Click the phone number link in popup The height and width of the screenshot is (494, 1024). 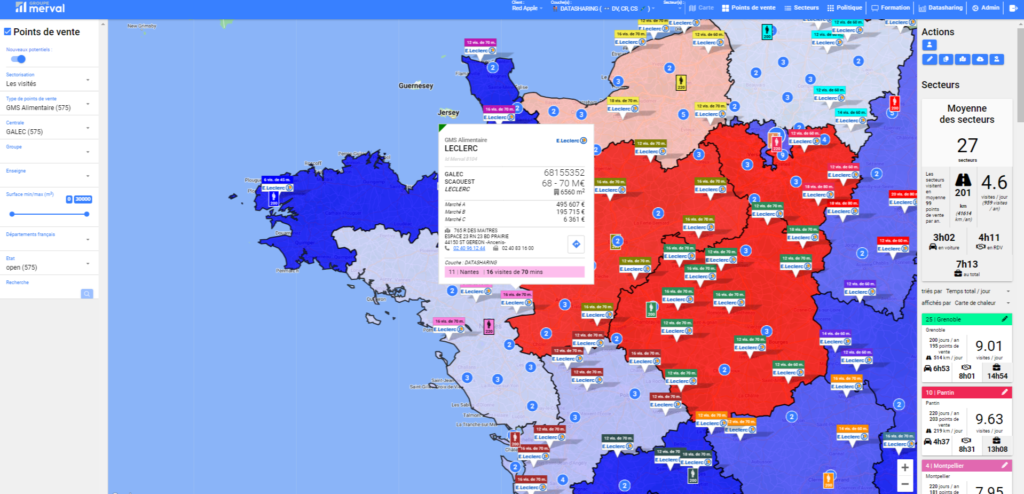pos(467,247)
